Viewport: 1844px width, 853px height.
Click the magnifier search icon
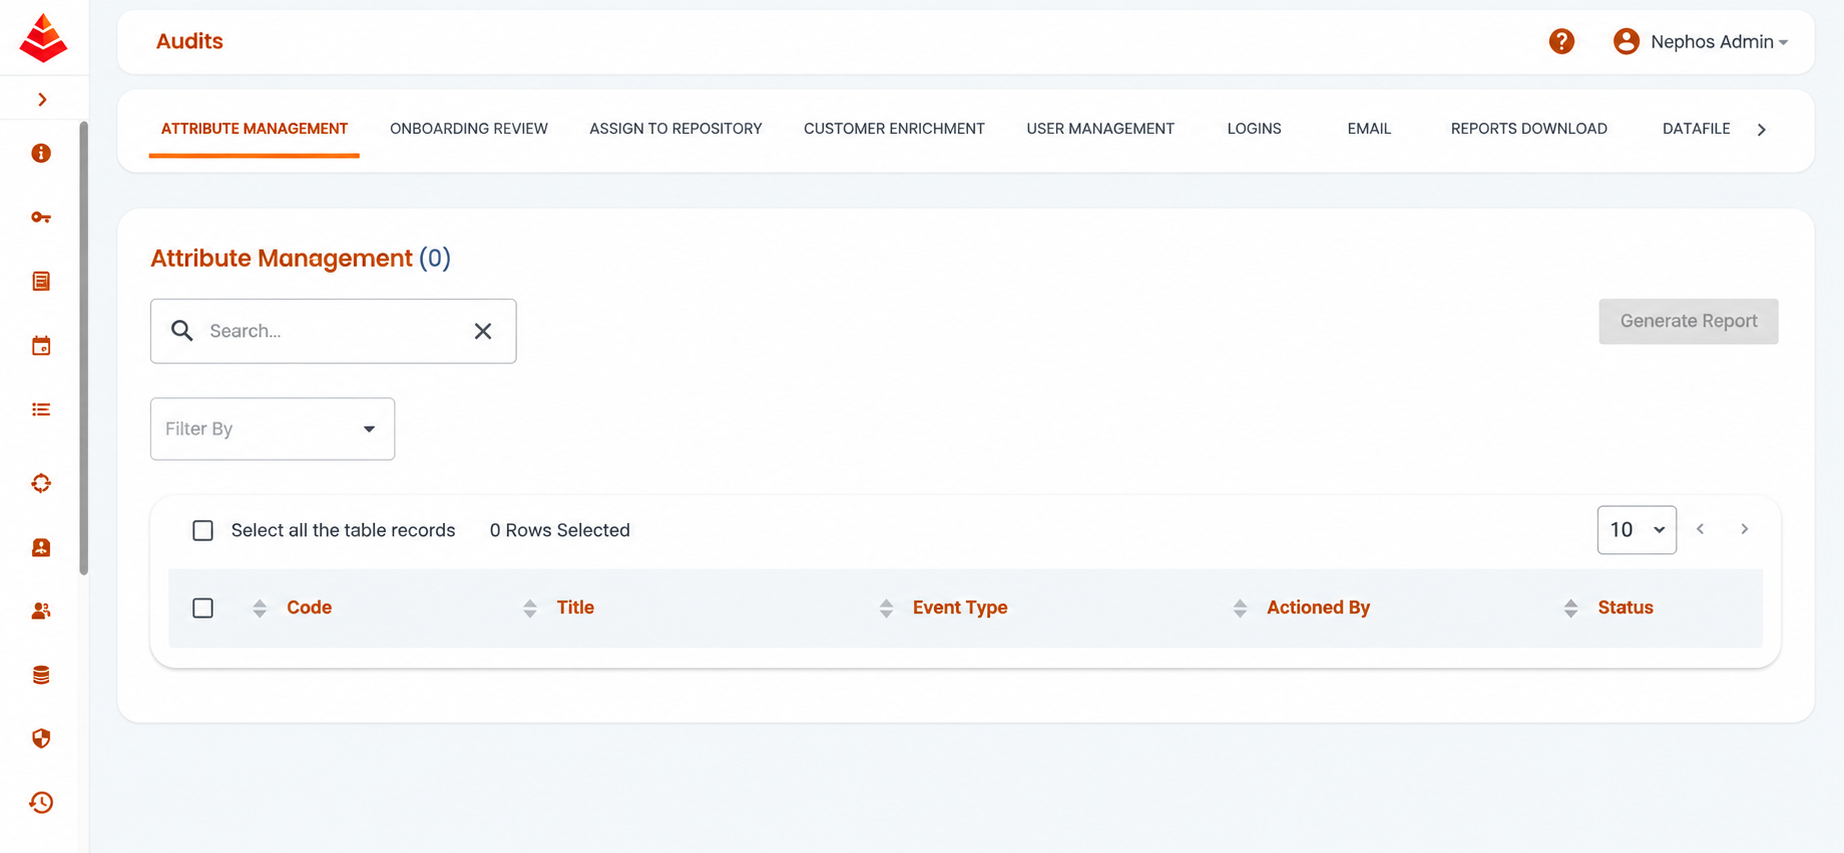[x=182, y=331]
